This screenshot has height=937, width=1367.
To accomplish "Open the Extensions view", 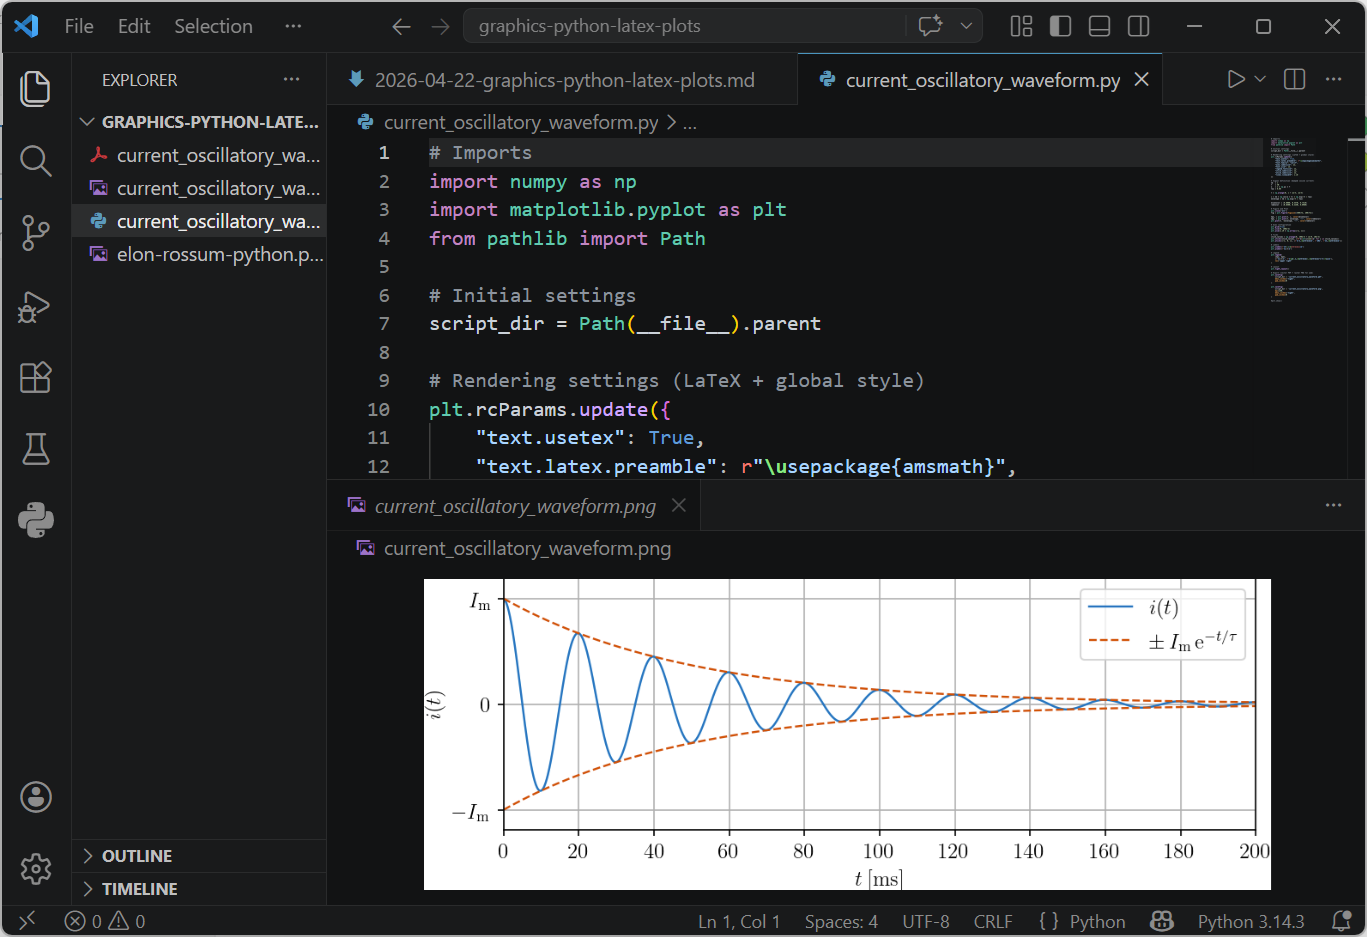I will point(35,378).
